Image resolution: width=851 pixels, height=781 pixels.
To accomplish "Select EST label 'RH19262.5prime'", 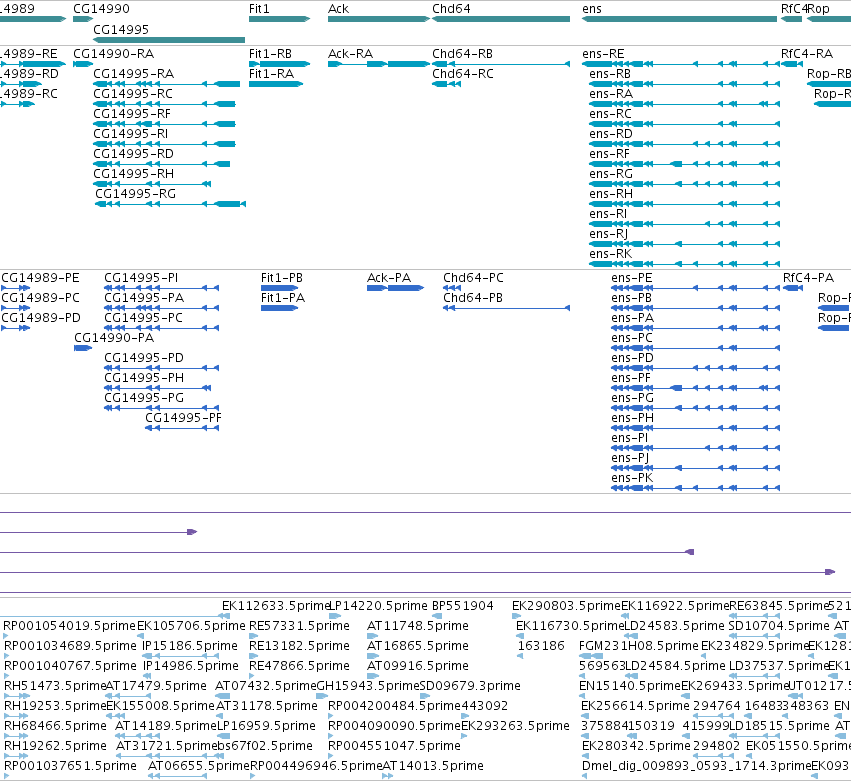I will click(x=55, y=746).
